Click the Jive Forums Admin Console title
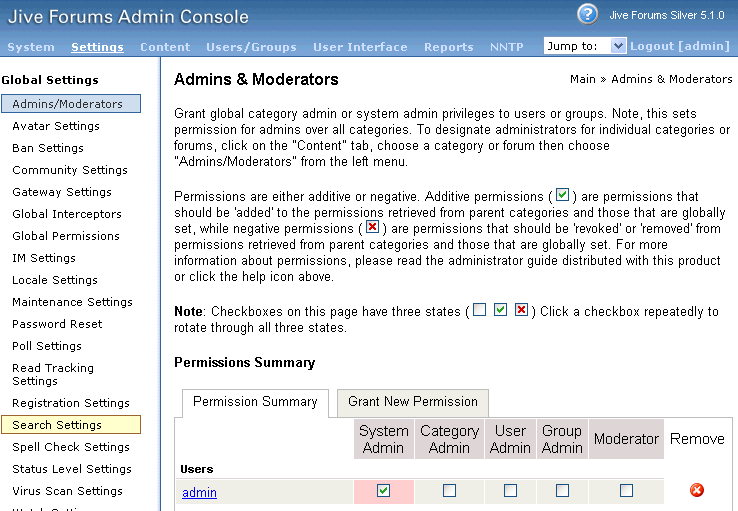 [128, 17]
